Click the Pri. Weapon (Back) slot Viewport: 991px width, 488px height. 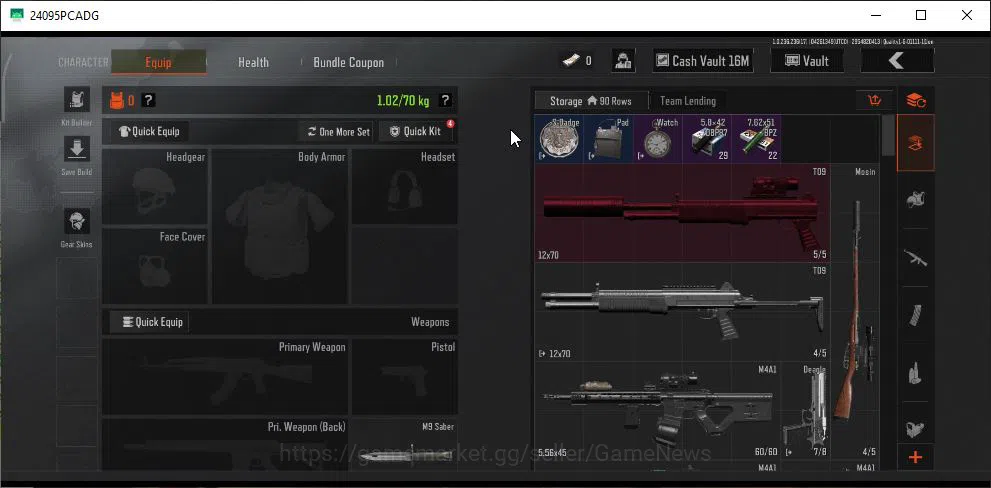[x=225, y=444]
